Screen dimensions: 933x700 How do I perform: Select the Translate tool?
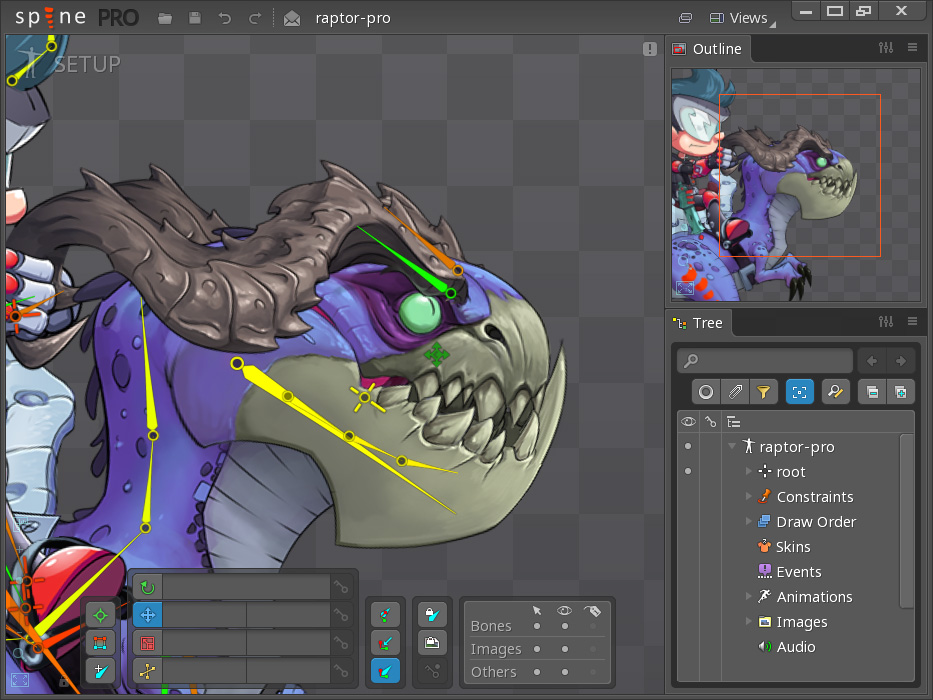point(147,615)
